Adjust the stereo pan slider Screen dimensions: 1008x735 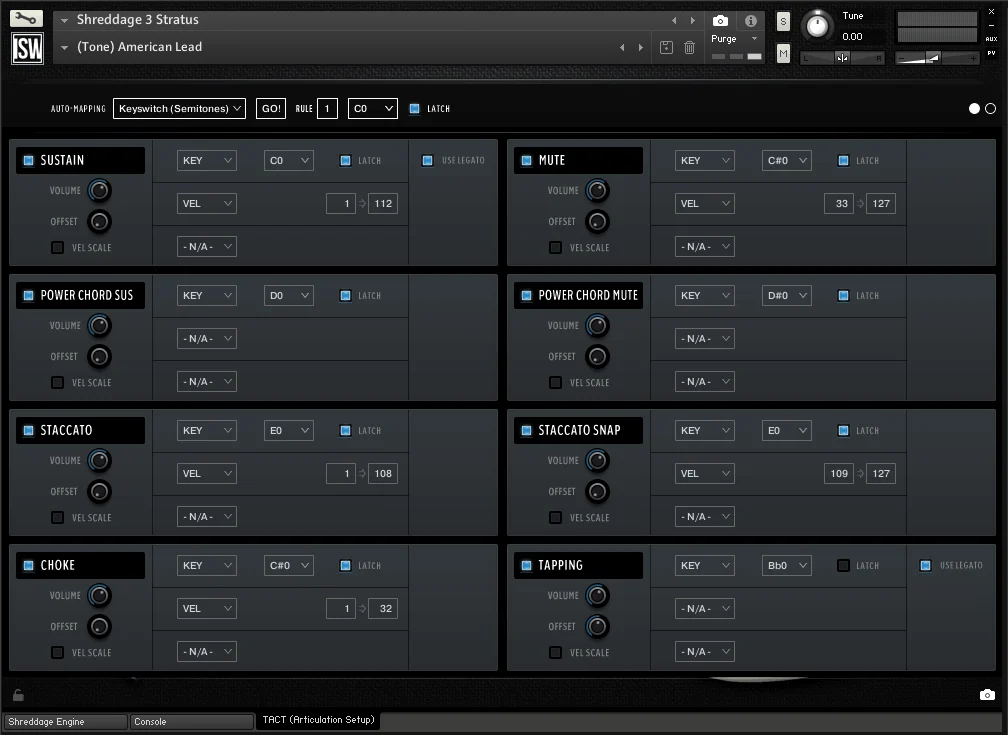842,59
